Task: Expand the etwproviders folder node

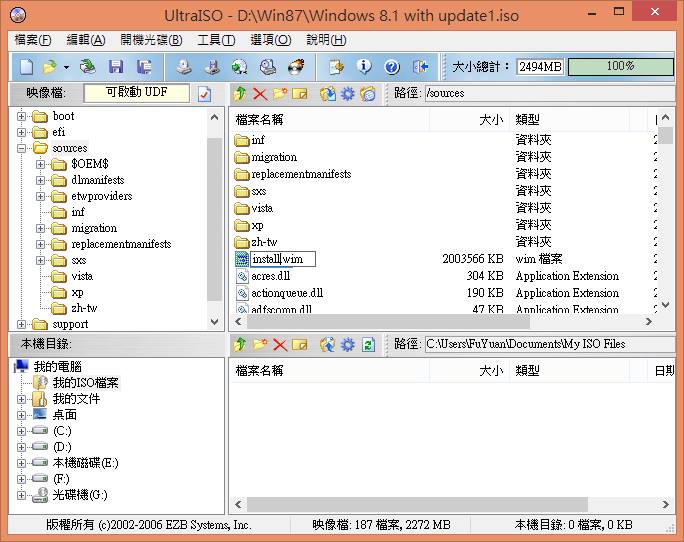Action: pos(40,196)
